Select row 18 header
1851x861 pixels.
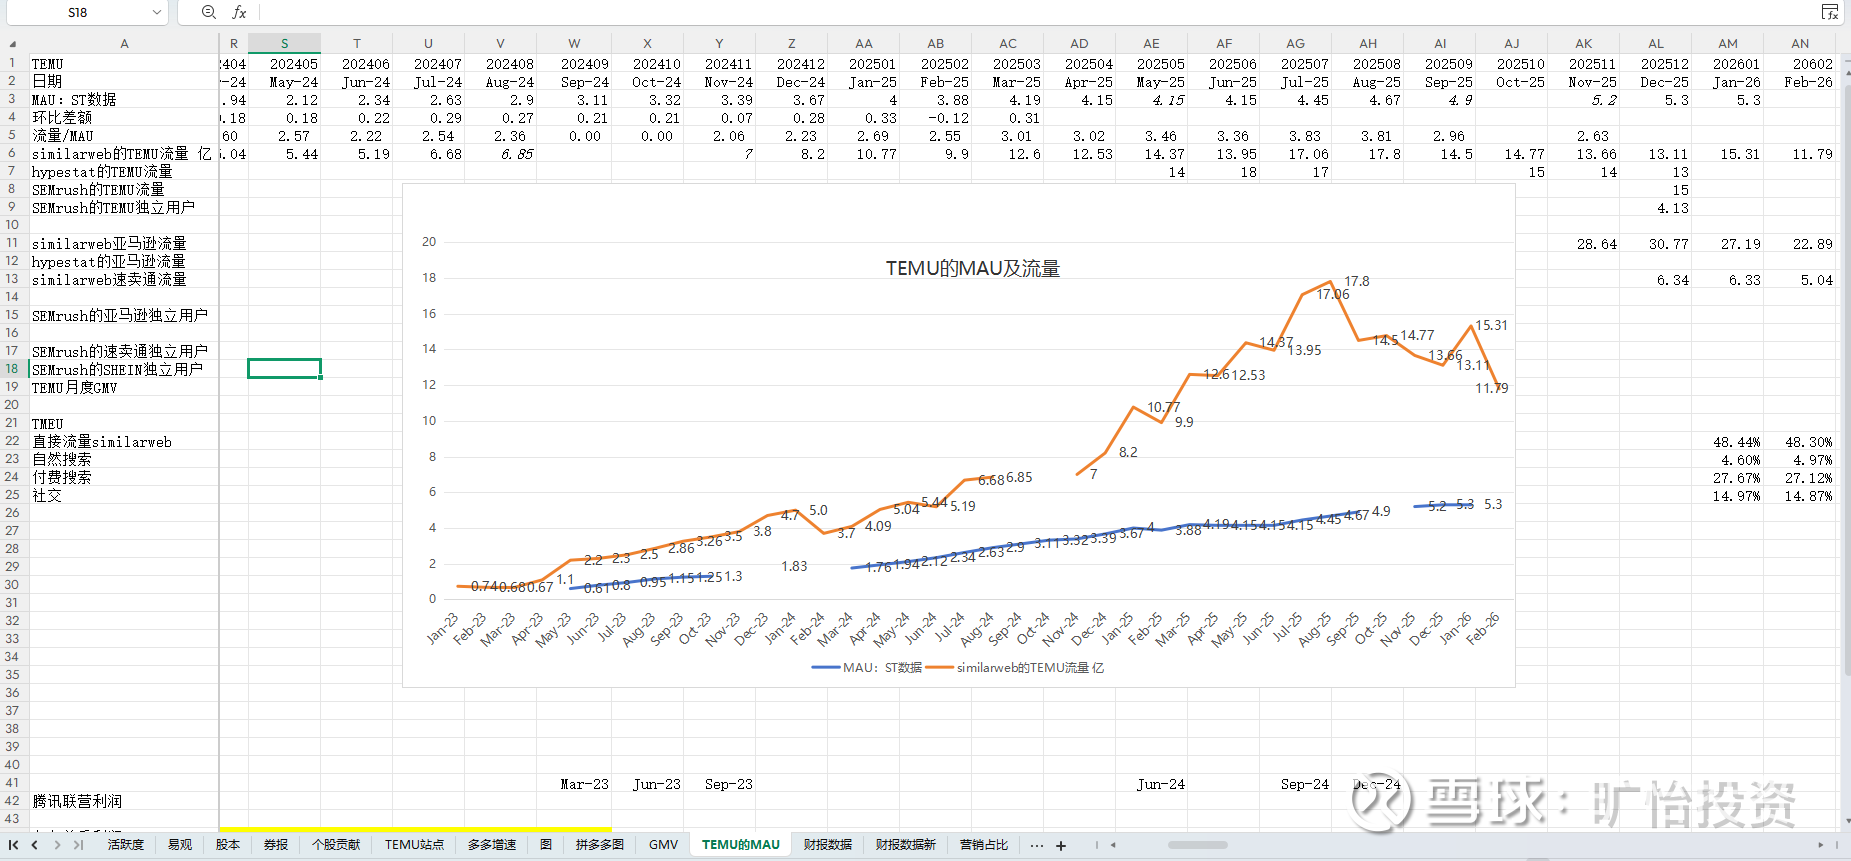point(13,369)
